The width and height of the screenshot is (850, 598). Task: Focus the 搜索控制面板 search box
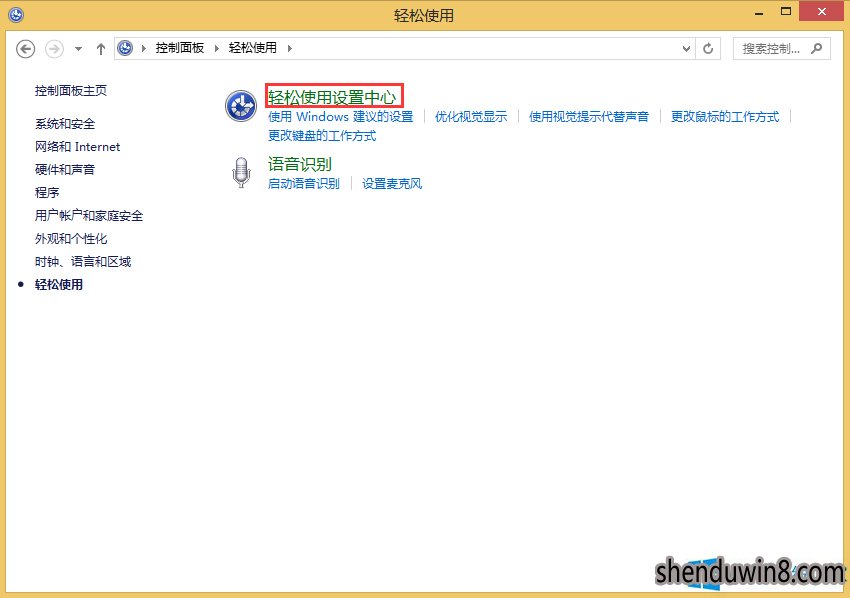coord(781,49)
